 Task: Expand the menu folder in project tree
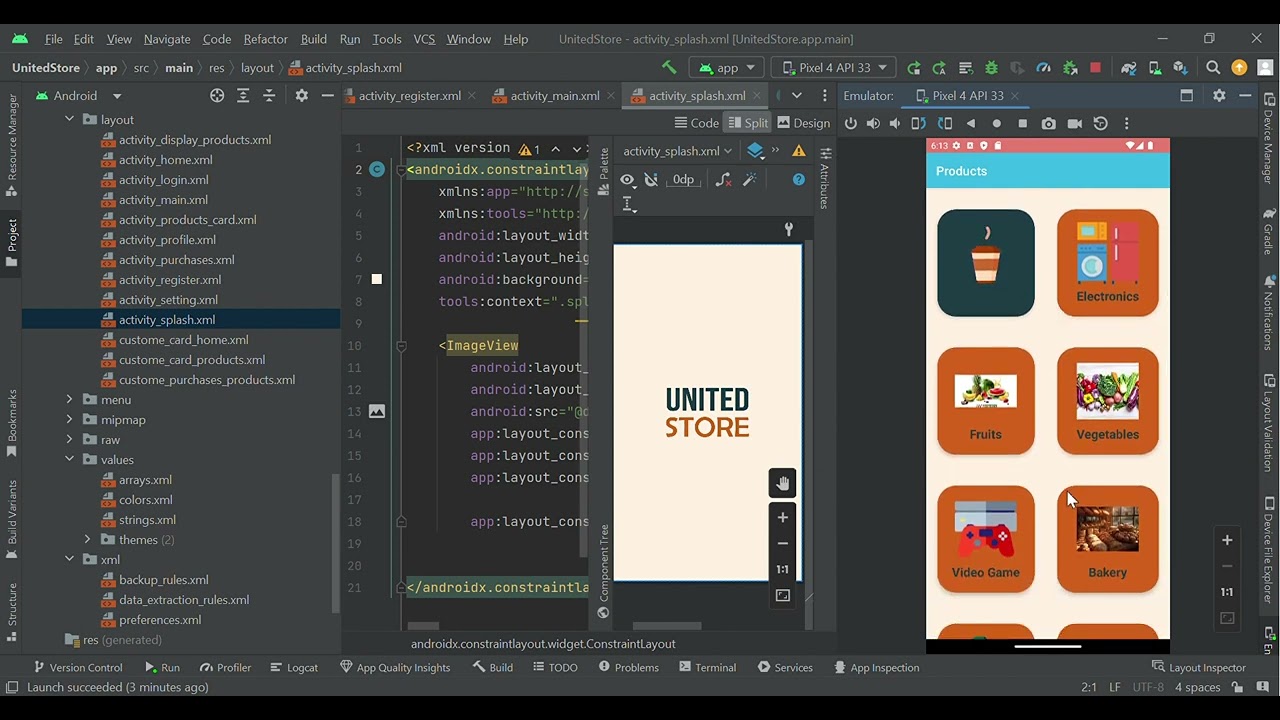click(x=69, y=400)
